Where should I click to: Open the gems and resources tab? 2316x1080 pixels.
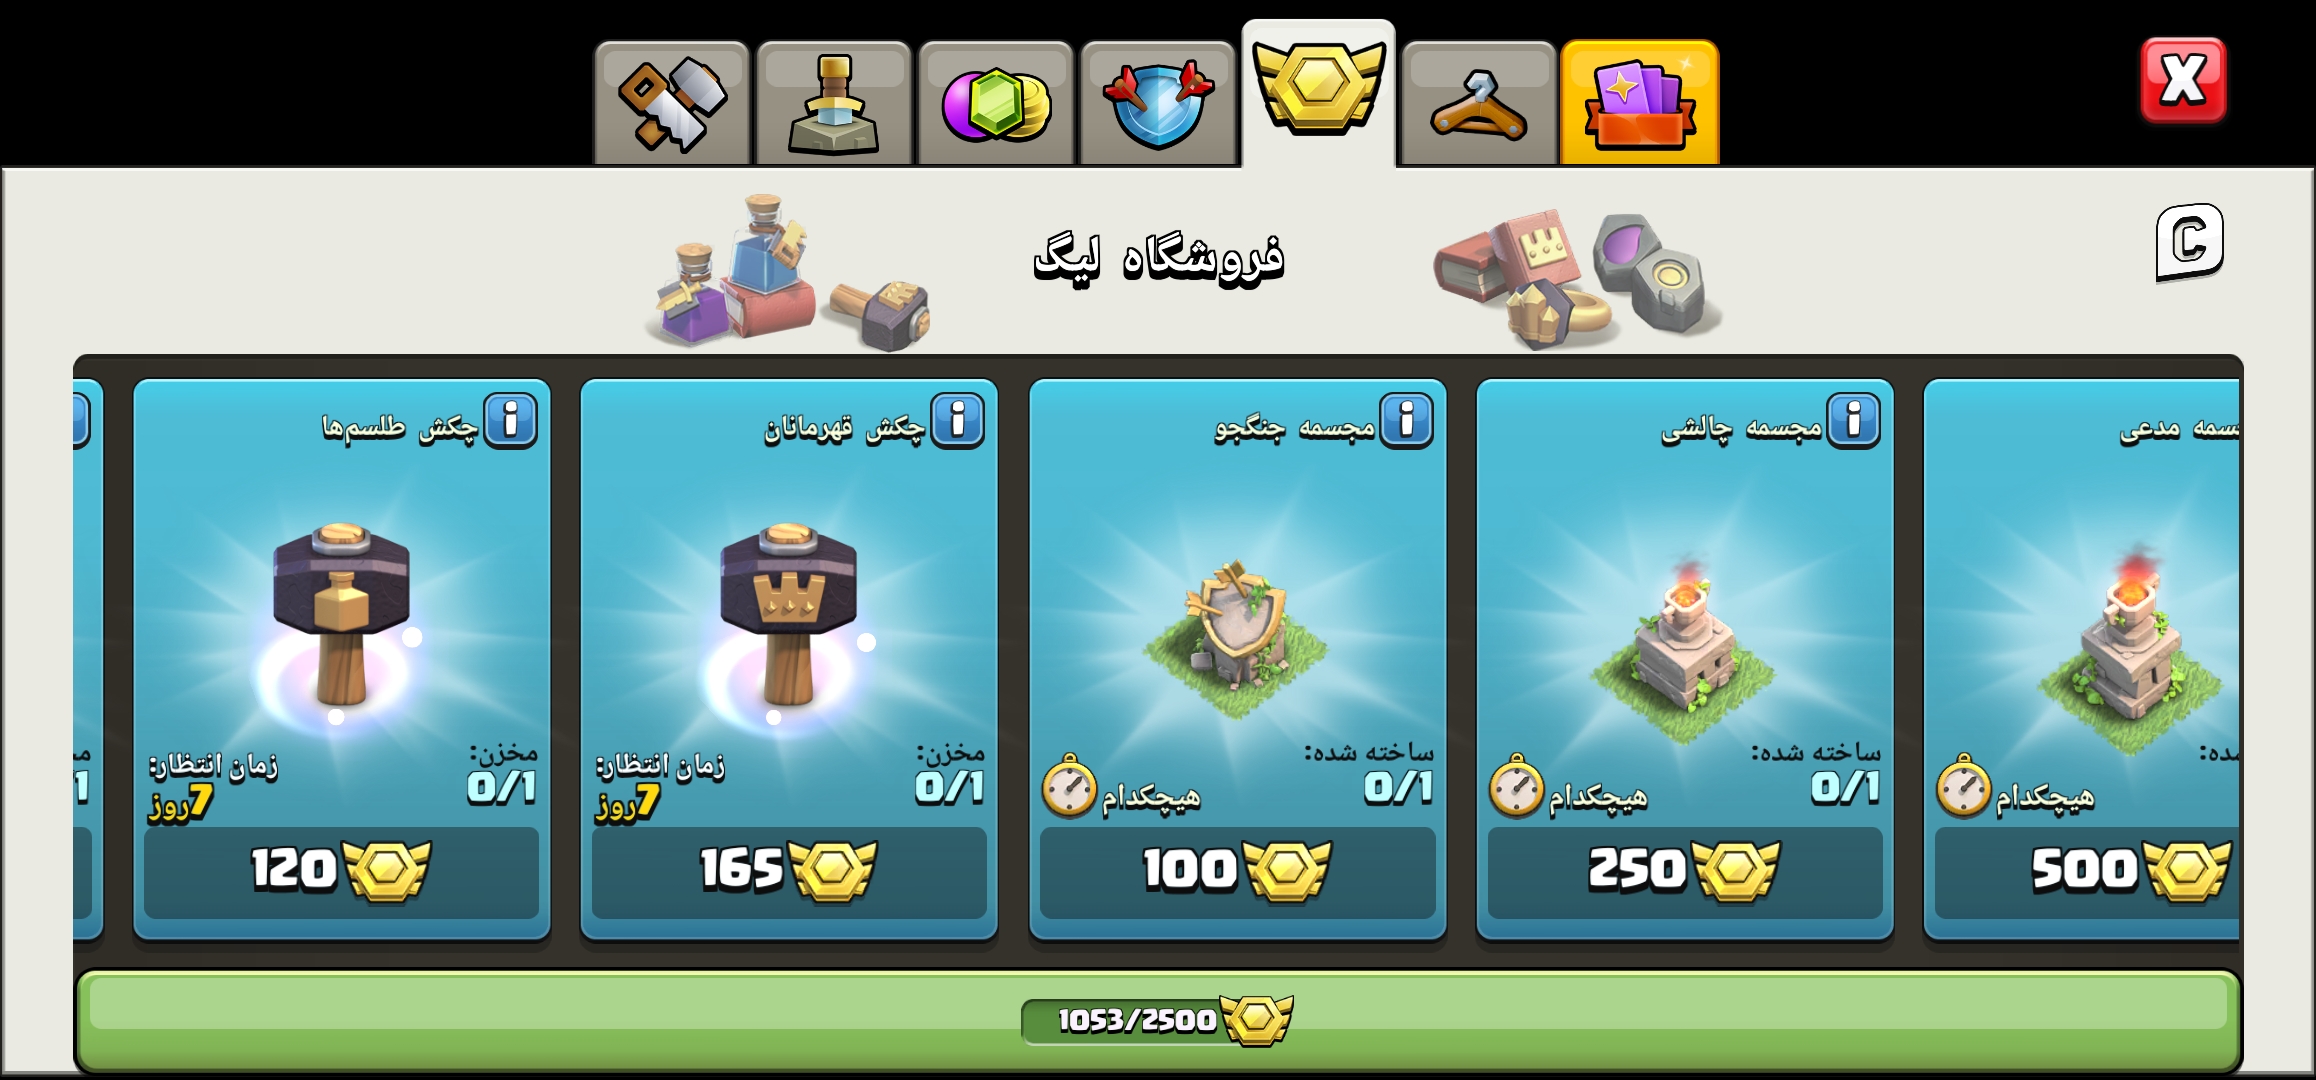point(995,103)
